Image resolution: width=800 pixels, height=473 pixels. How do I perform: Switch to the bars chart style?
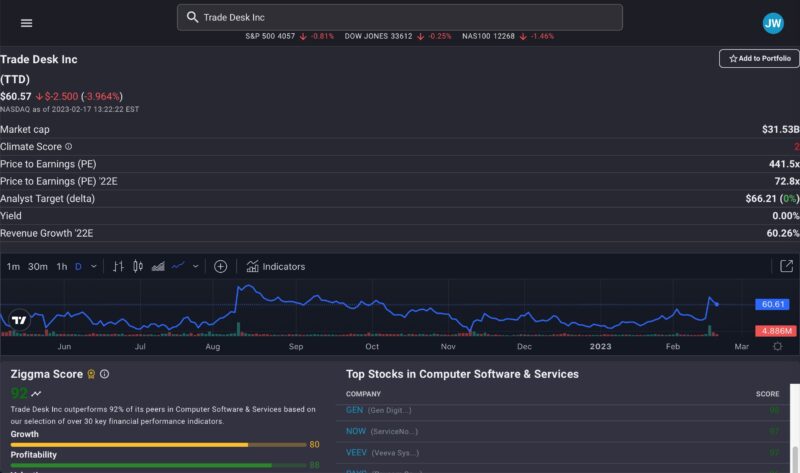point(118,266)
